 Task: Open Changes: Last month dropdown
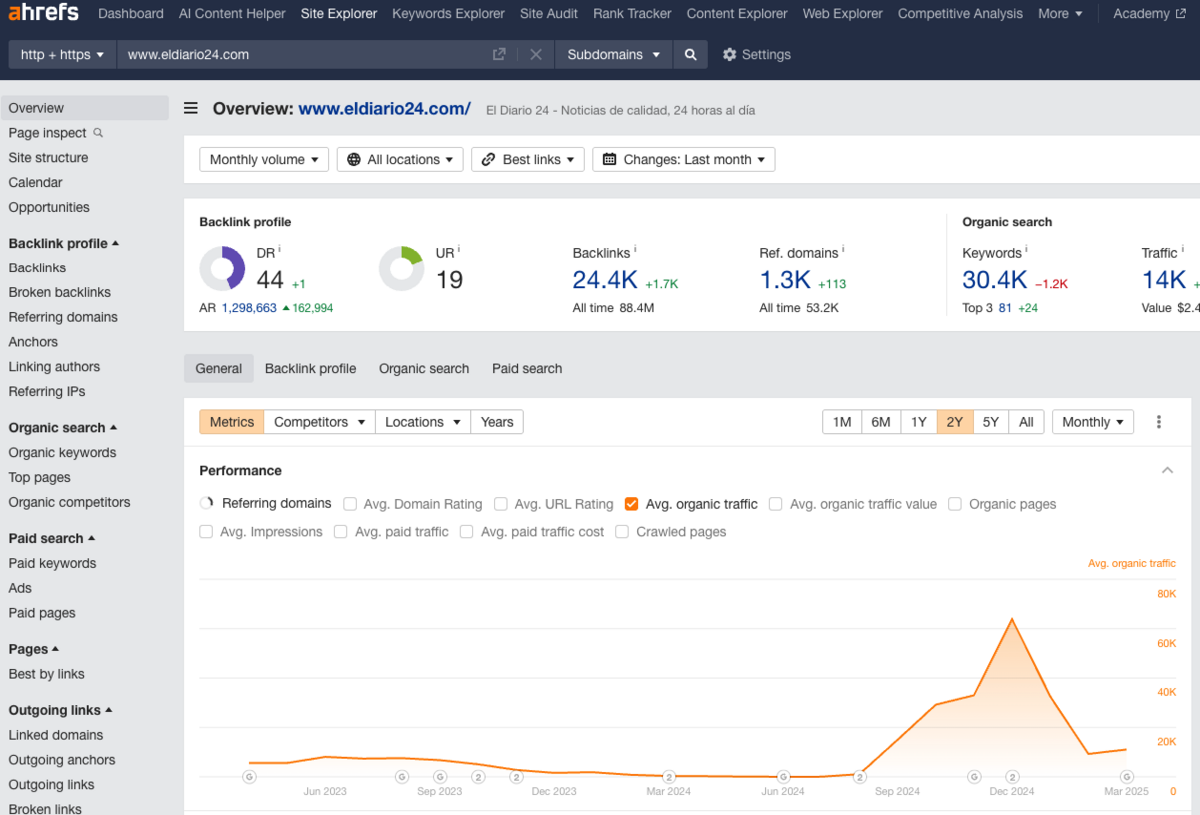(x=683, y=160)
